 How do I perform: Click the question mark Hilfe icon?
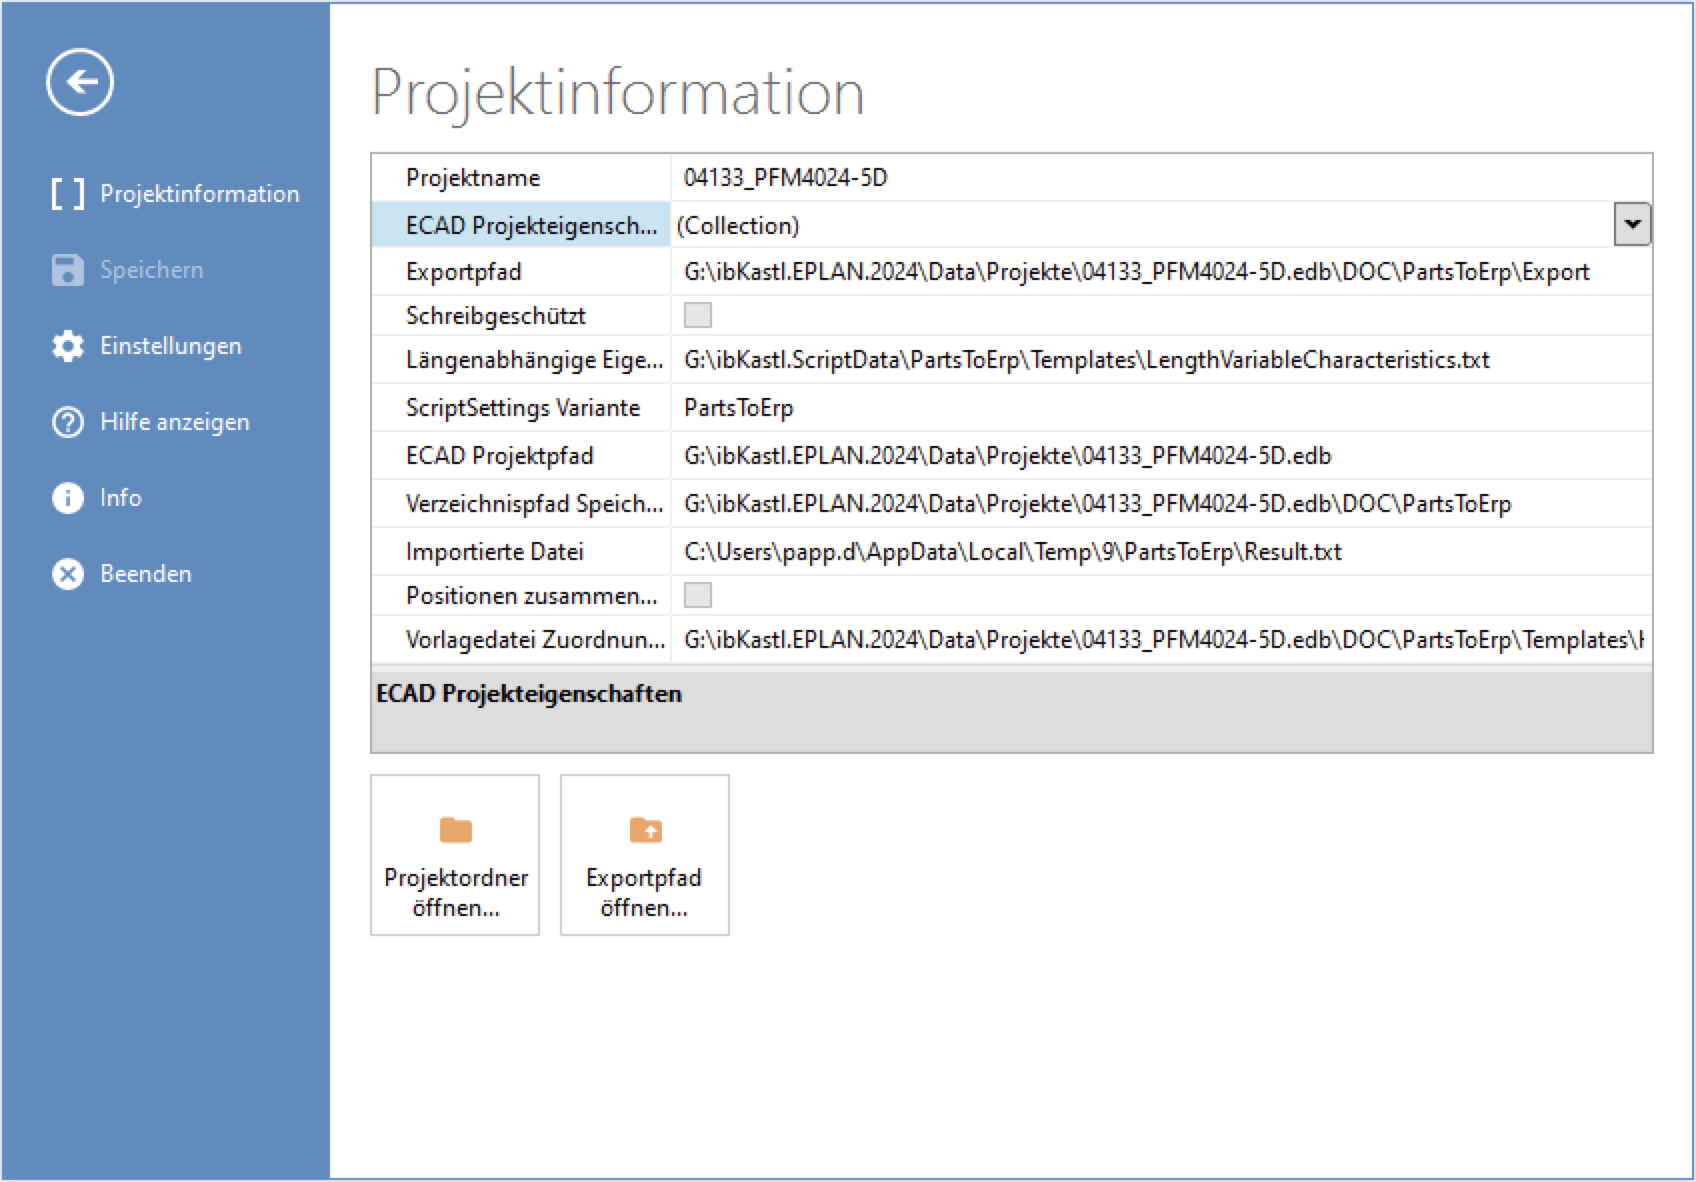(x=67, y=422)
